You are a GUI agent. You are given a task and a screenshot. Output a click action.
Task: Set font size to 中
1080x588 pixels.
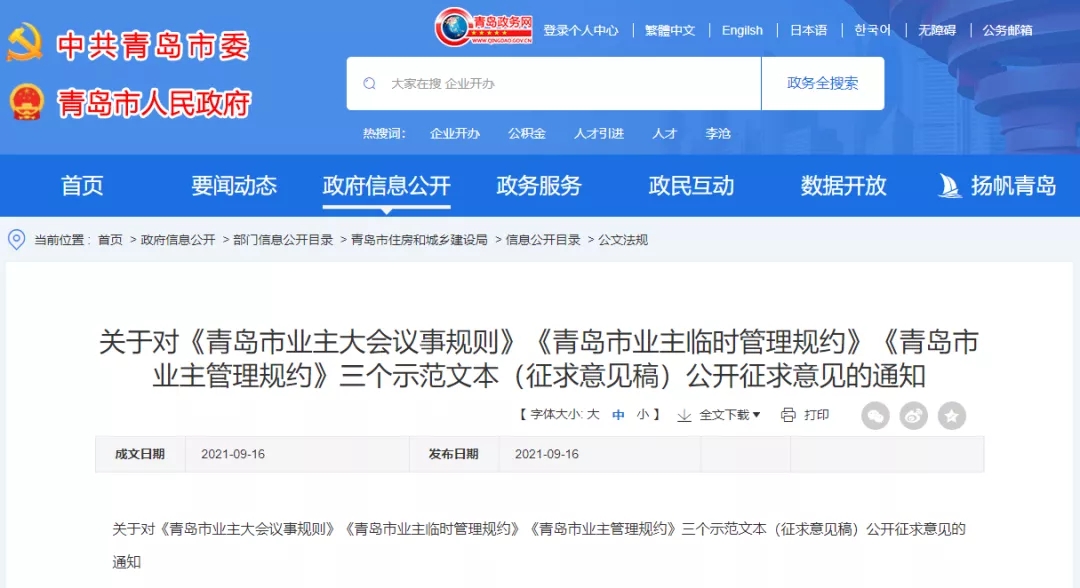618,414
